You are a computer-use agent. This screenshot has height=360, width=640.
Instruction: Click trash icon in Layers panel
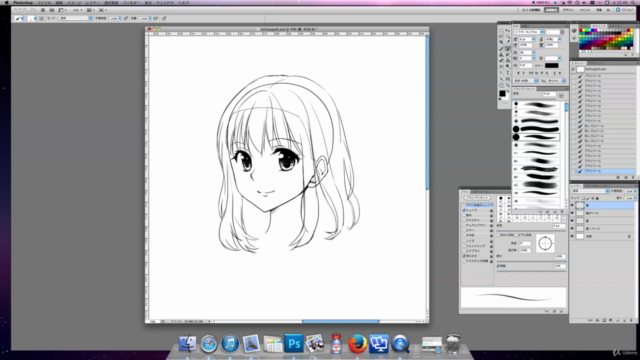pyautogui.click(x=631, y=320)
